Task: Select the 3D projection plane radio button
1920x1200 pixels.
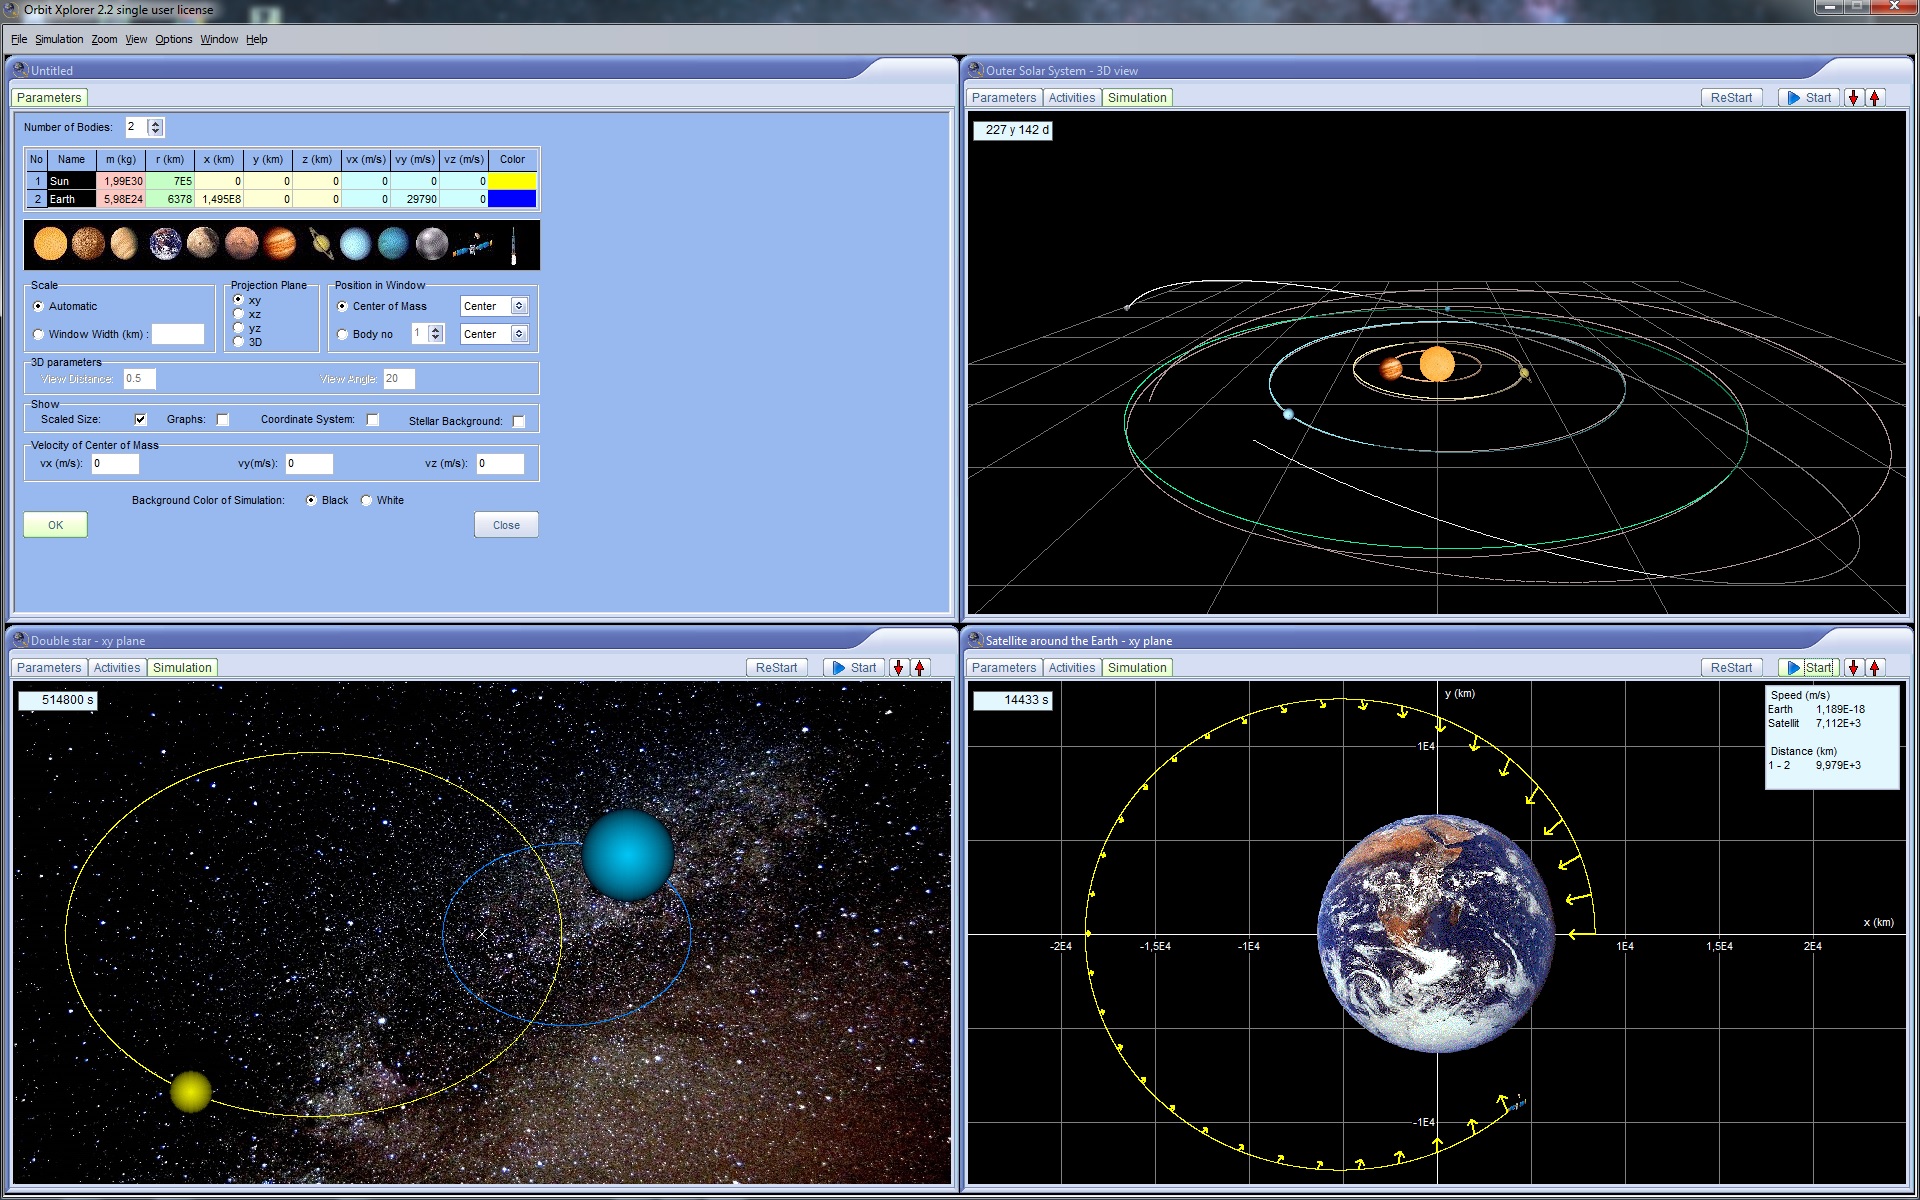Action: click(238, 341)
